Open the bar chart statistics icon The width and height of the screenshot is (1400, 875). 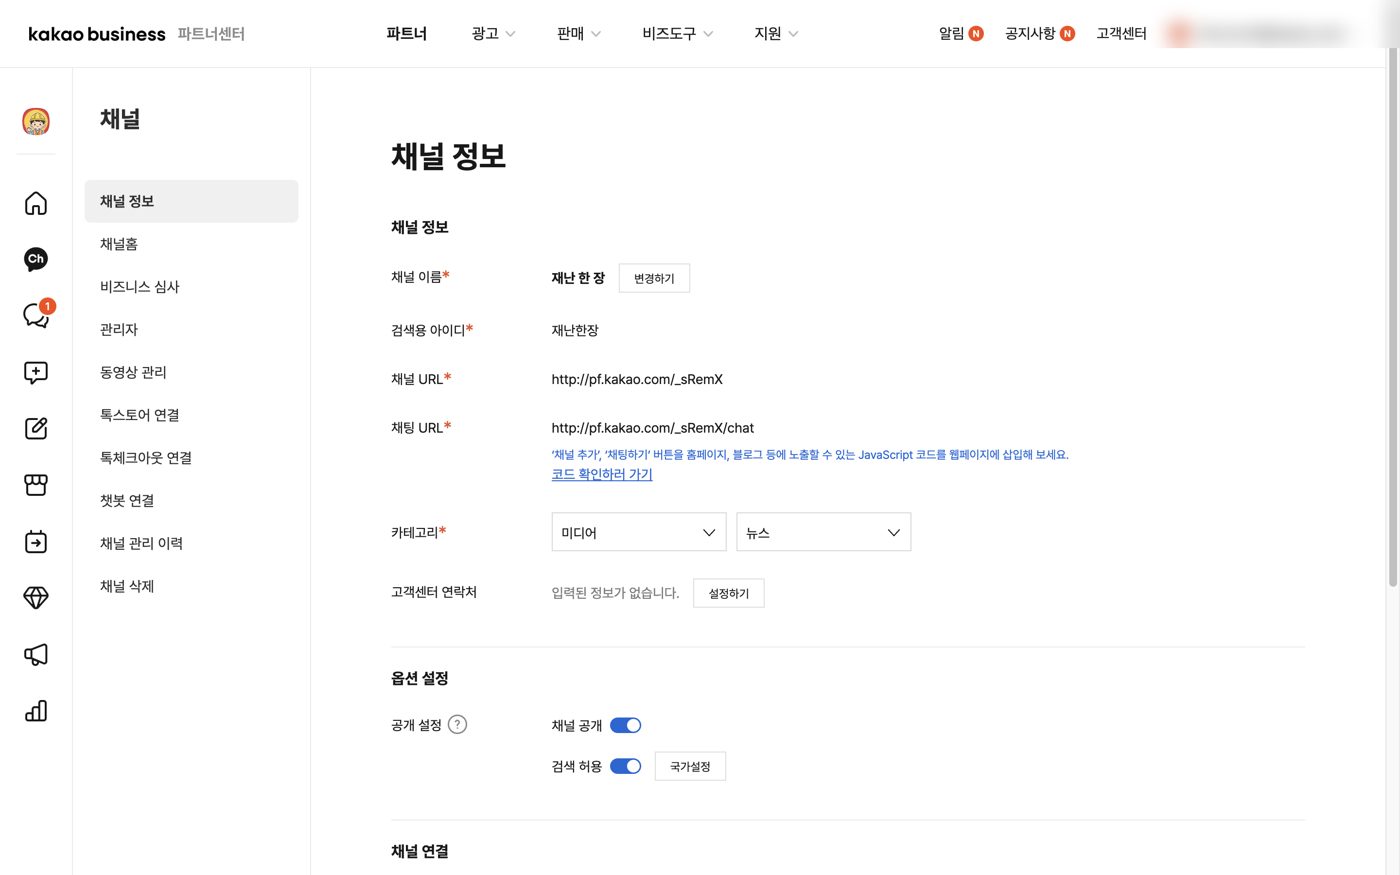click(x=36, y=711)
